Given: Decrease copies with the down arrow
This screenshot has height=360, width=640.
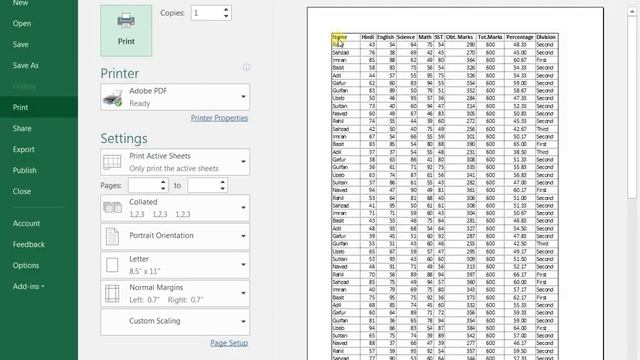Looking at the screenshot, I should point(226,17).
